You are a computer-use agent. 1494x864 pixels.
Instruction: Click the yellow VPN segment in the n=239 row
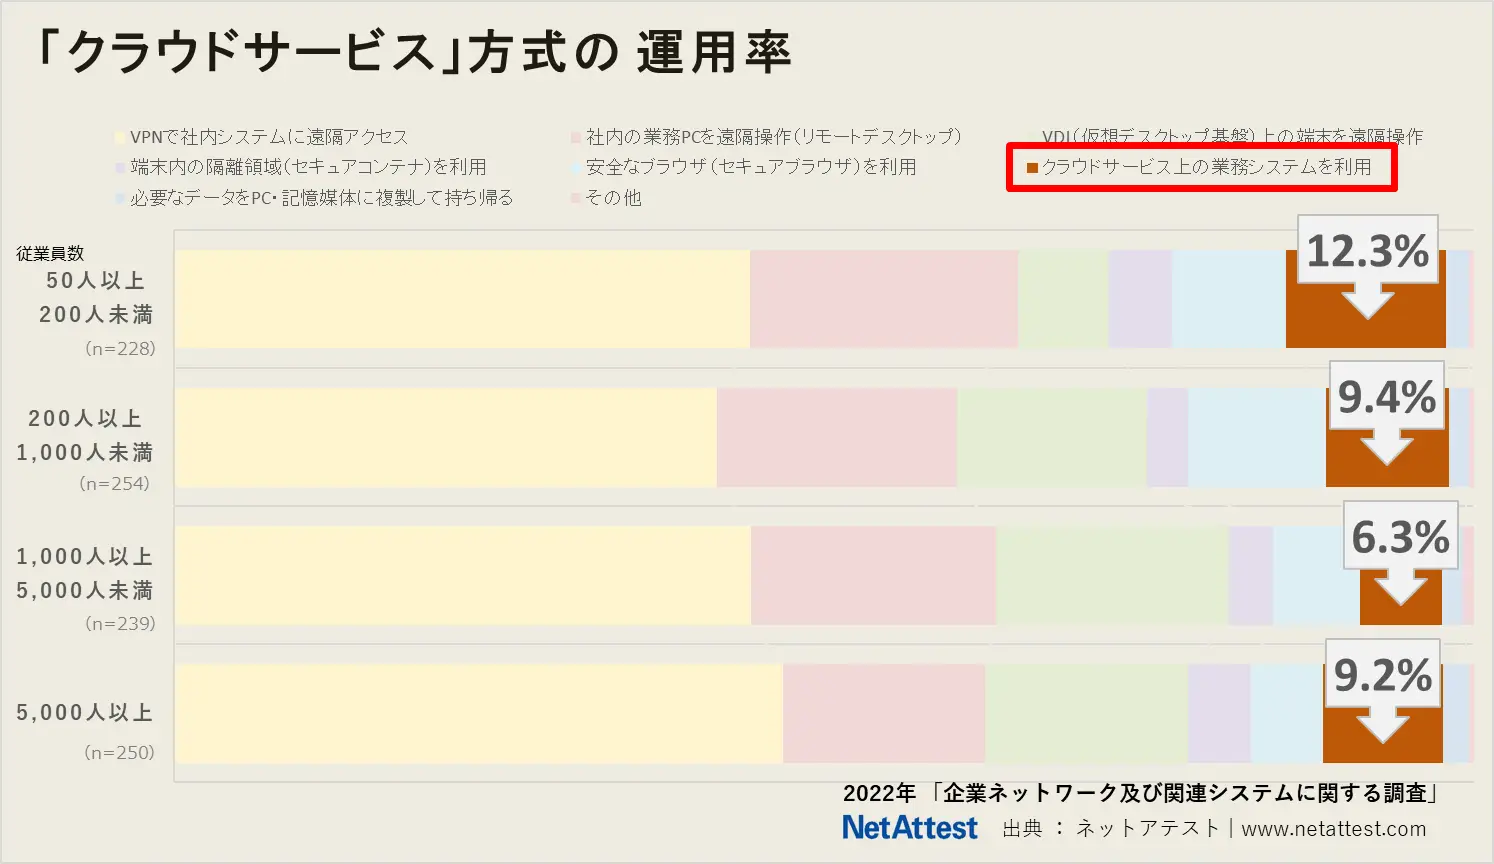click(463, 576)
